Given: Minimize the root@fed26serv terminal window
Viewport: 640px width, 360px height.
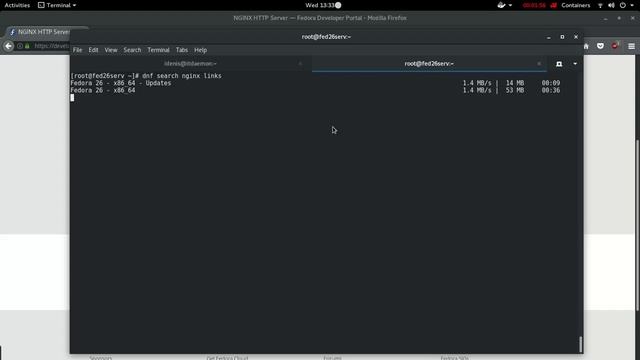Looking at the screenshot, I should pyautogui.click(x=549, y=37).
